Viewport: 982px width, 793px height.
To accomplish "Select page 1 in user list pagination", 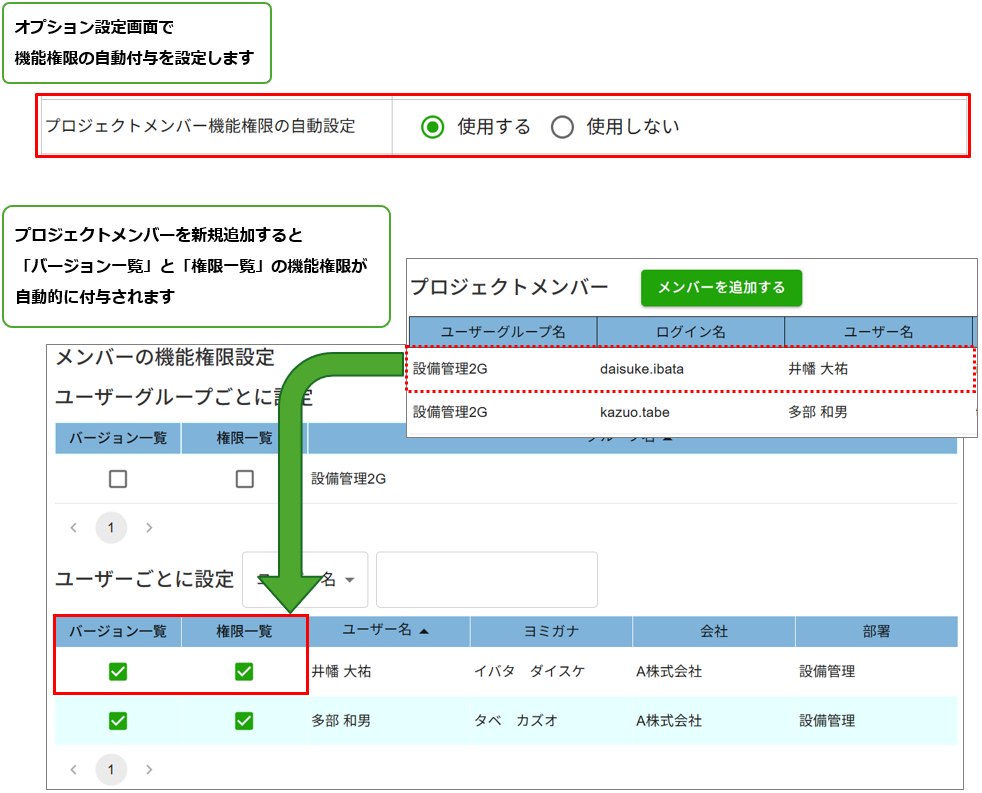I will tap(111, 770).
